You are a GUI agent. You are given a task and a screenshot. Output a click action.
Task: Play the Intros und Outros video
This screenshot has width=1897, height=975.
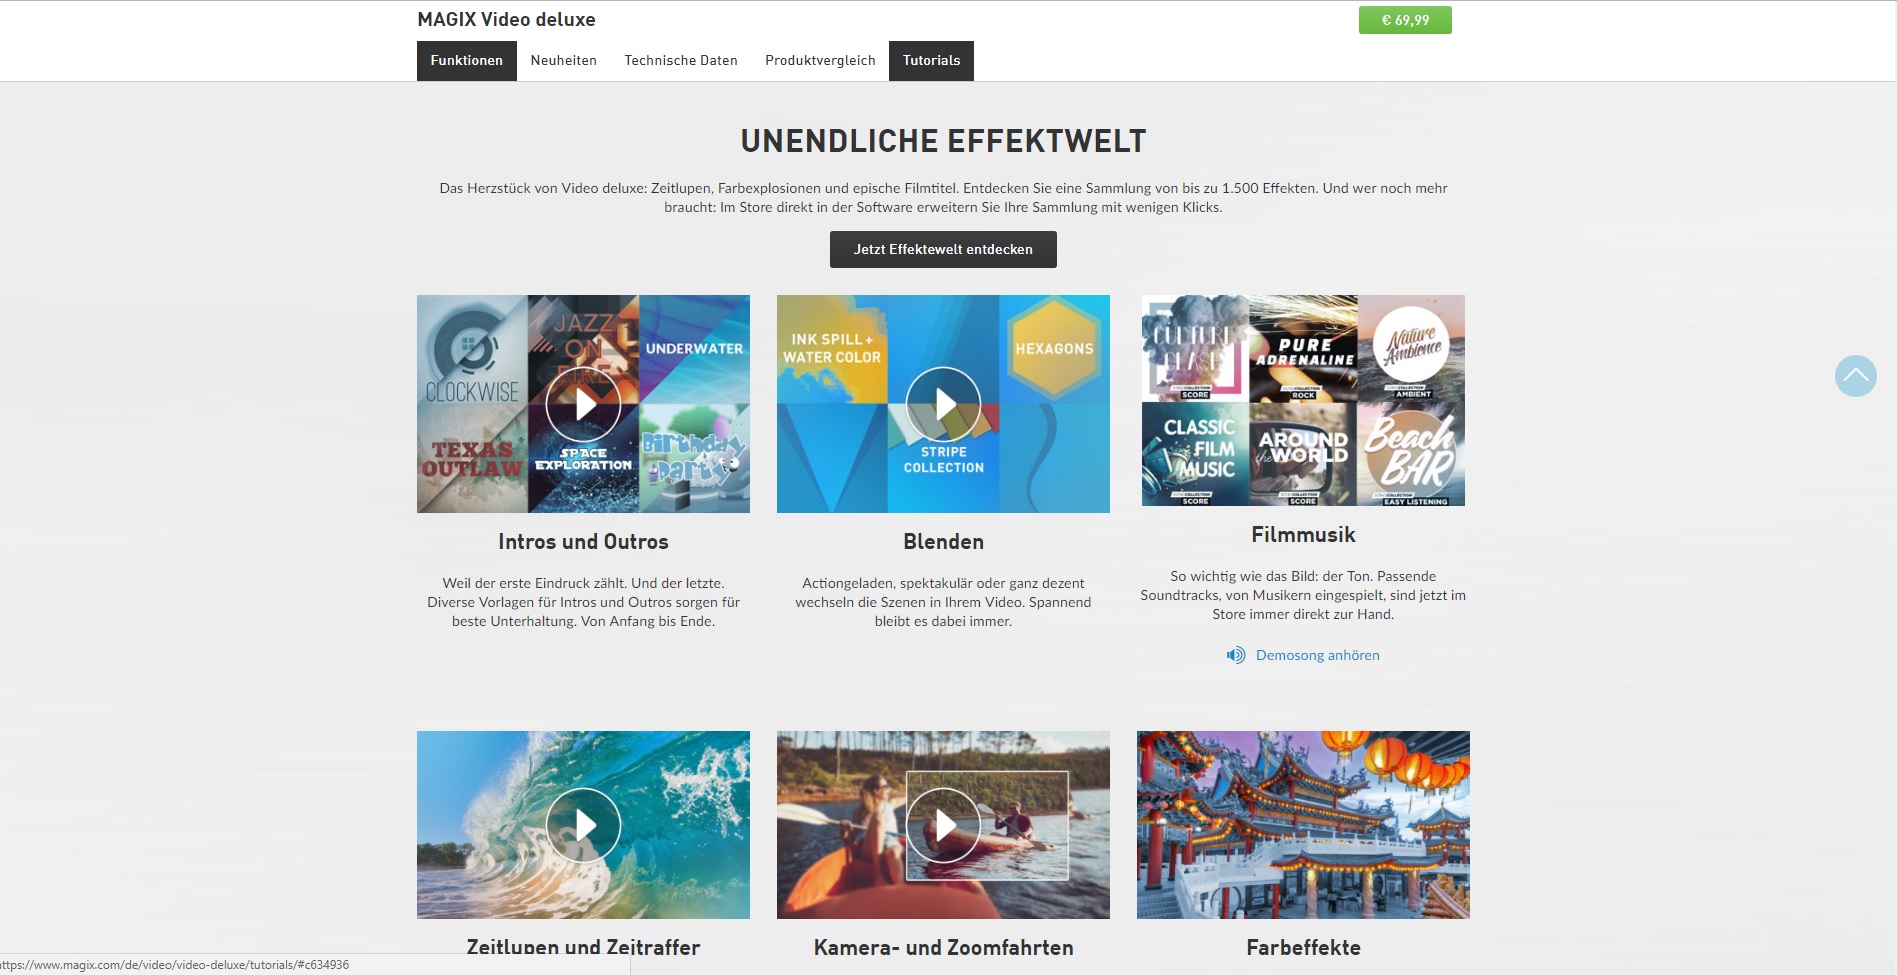[583, 404]
